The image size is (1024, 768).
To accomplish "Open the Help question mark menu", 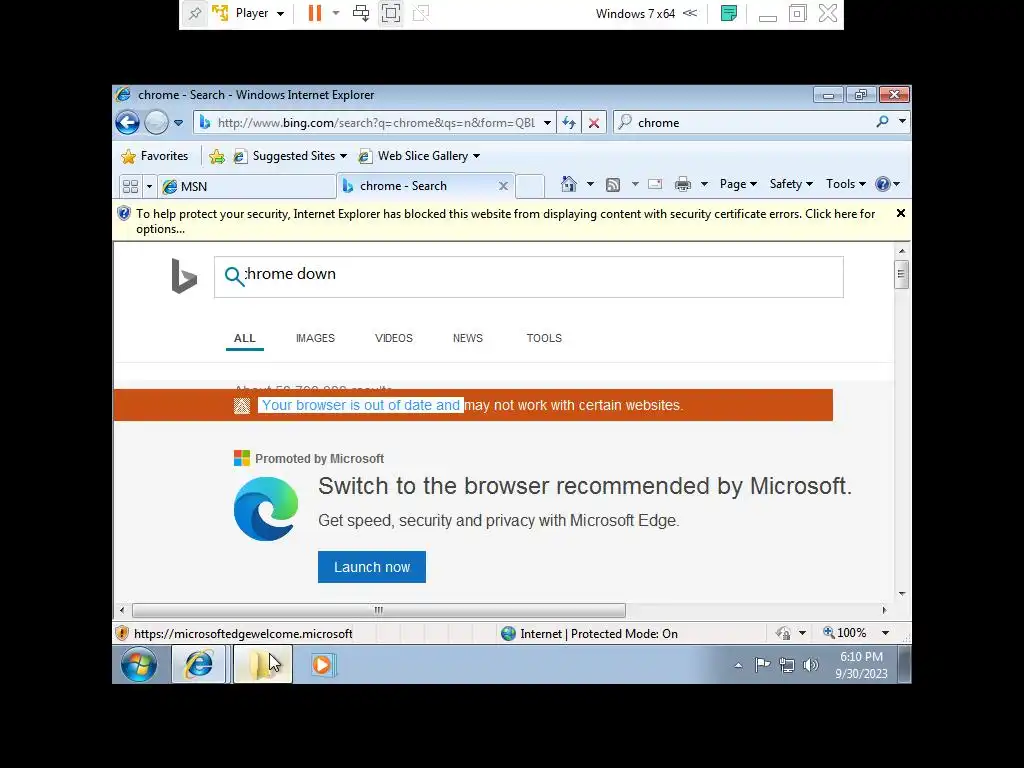I will click(x=888, y=184).
